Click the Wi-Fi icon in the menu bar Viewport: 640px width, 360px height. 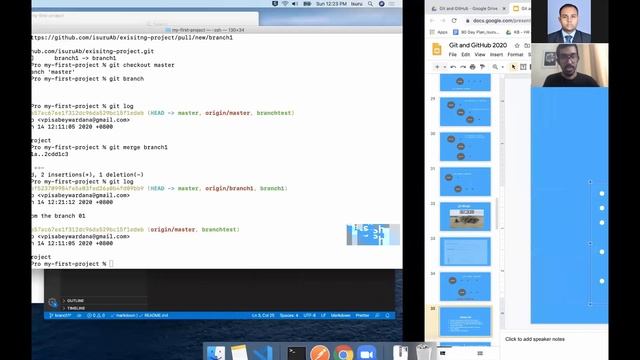click(x=285, y=4)
